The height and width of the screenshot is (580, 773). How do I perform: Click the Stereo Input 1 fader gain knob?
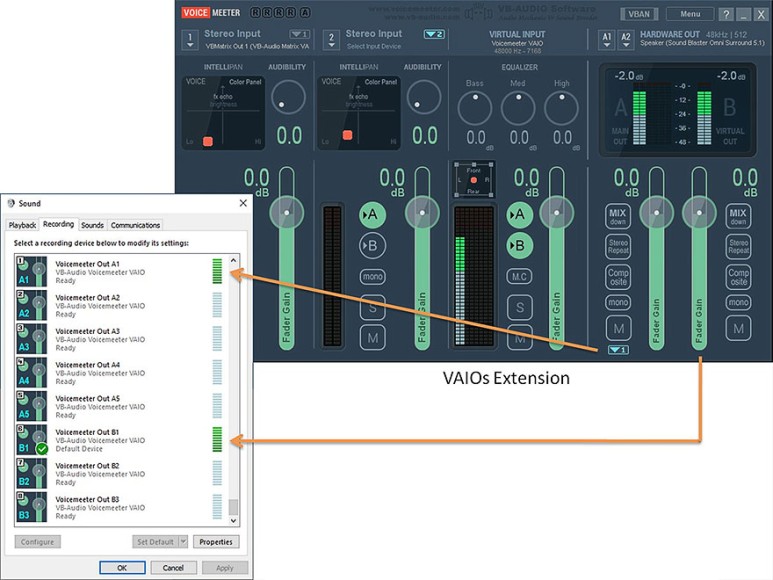(287, 213)
